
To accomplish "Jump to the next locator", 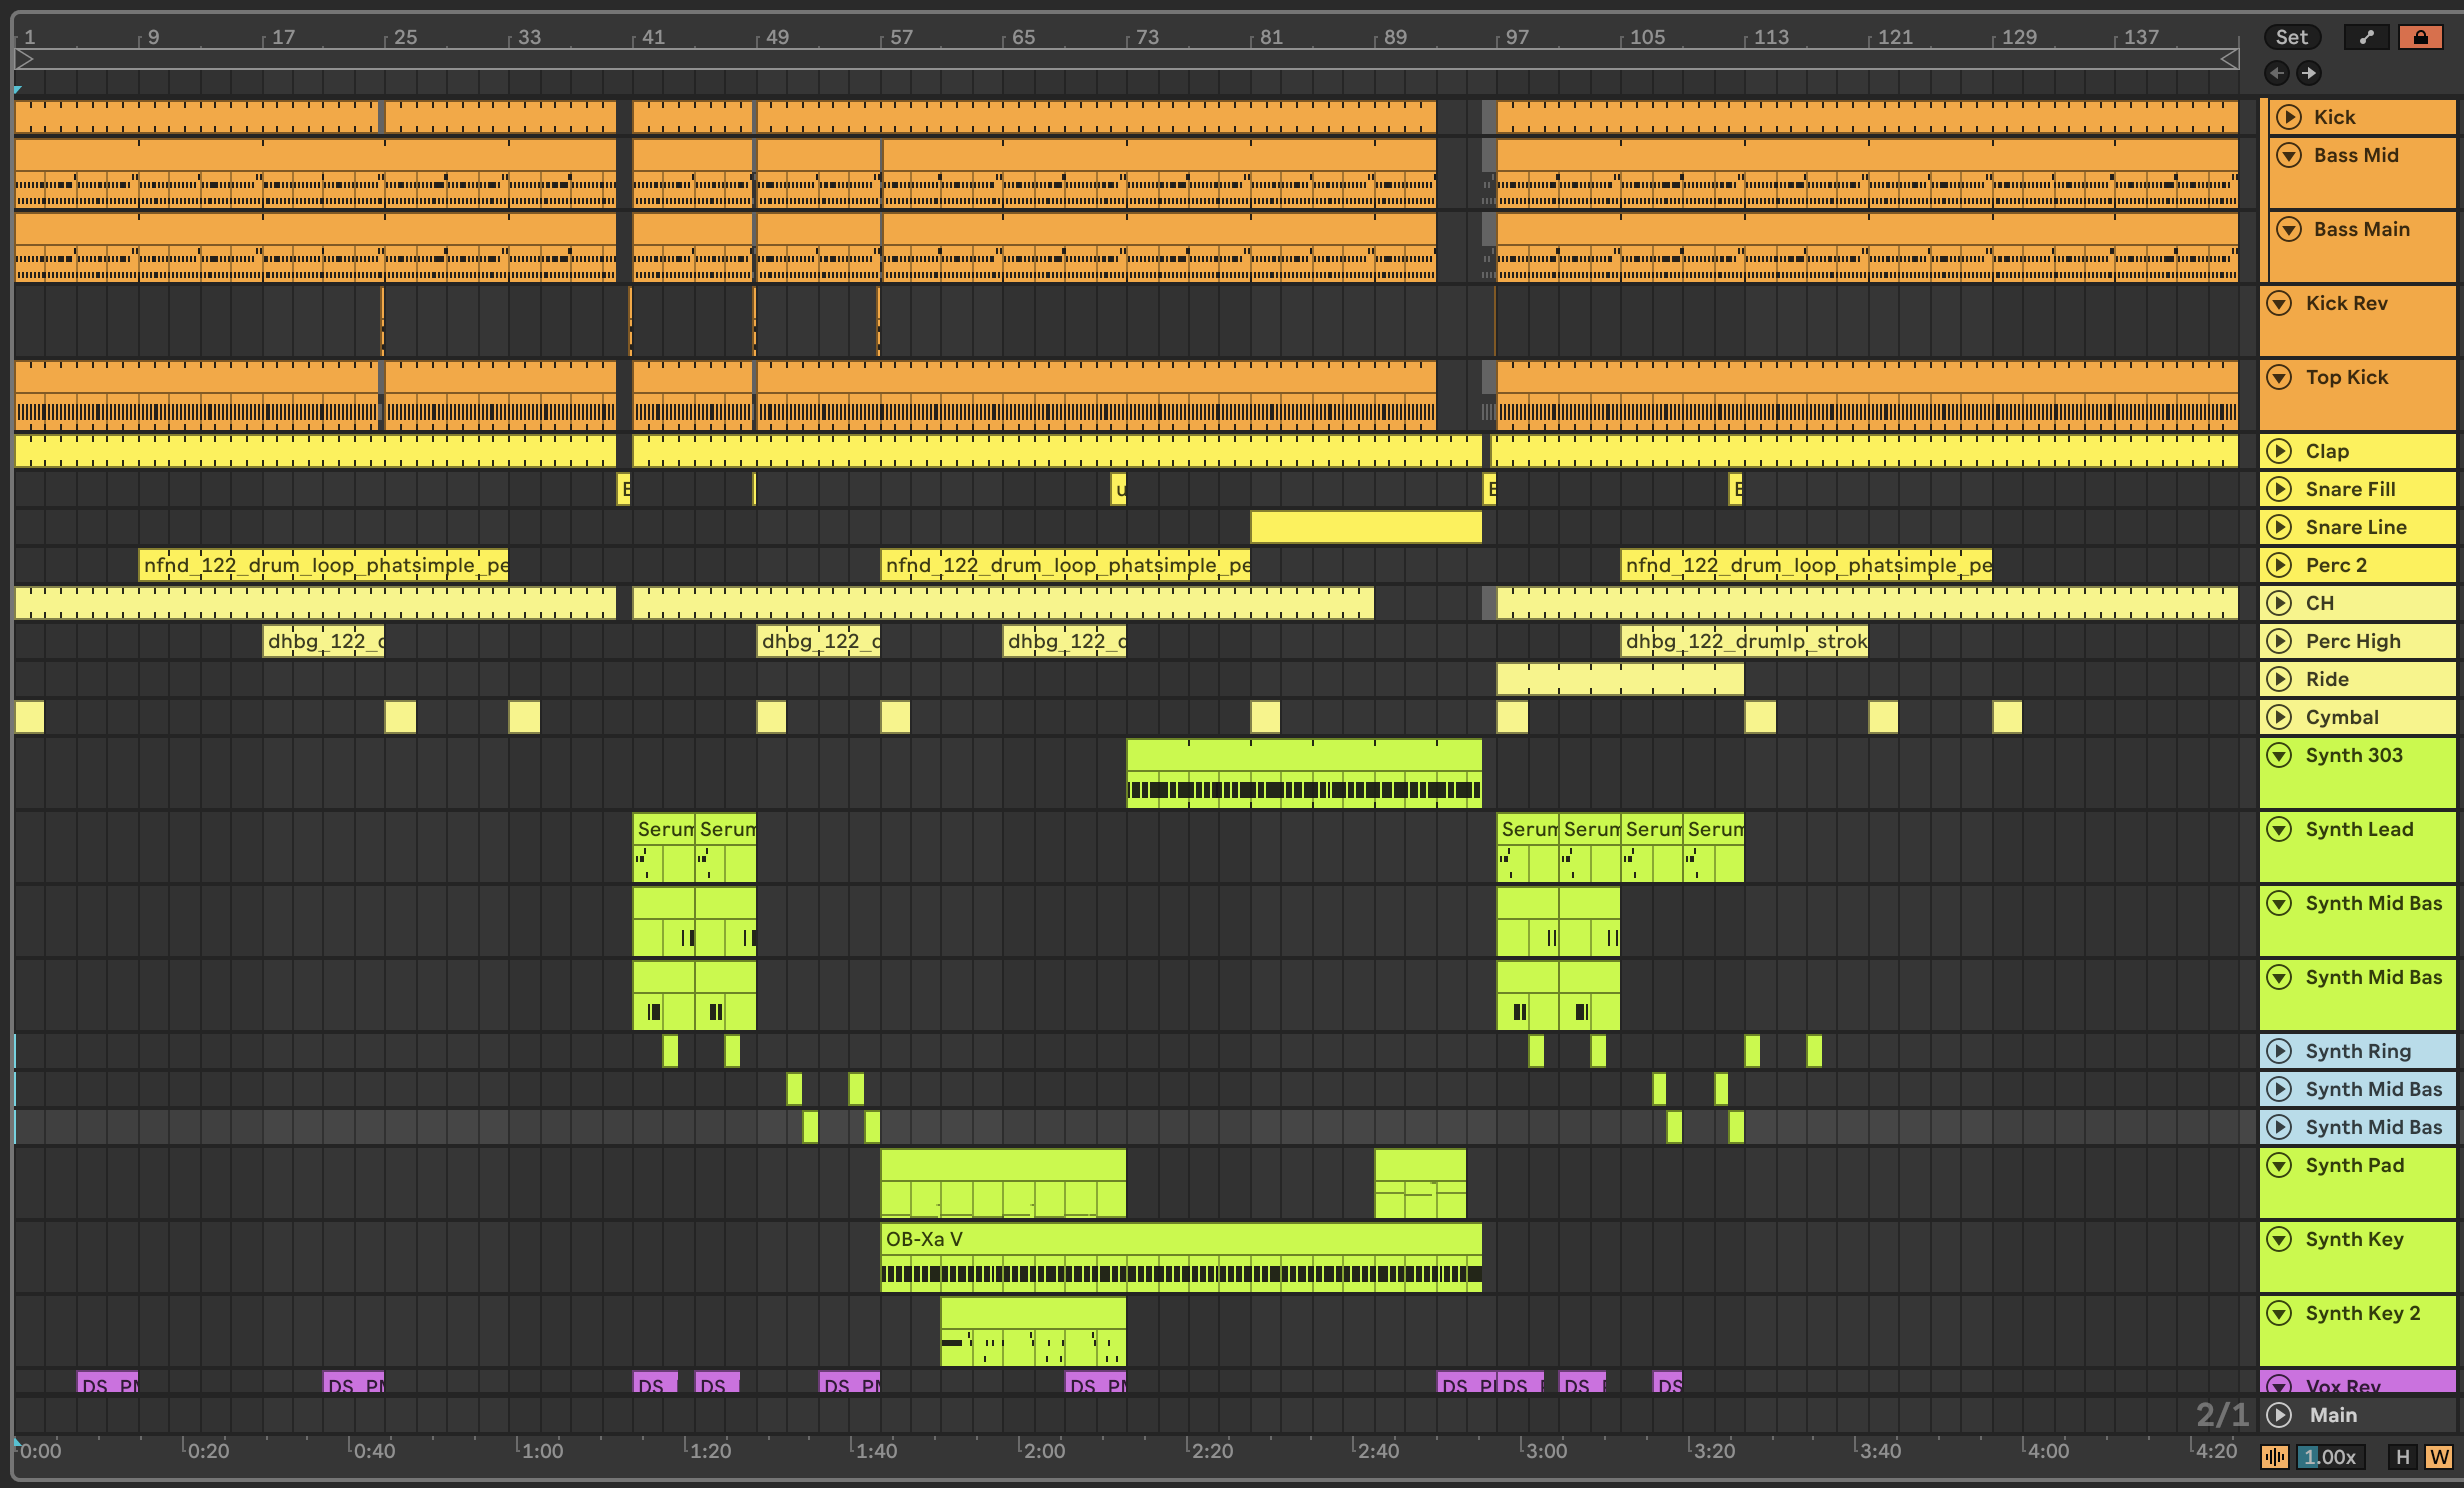I will (2308, 72).
